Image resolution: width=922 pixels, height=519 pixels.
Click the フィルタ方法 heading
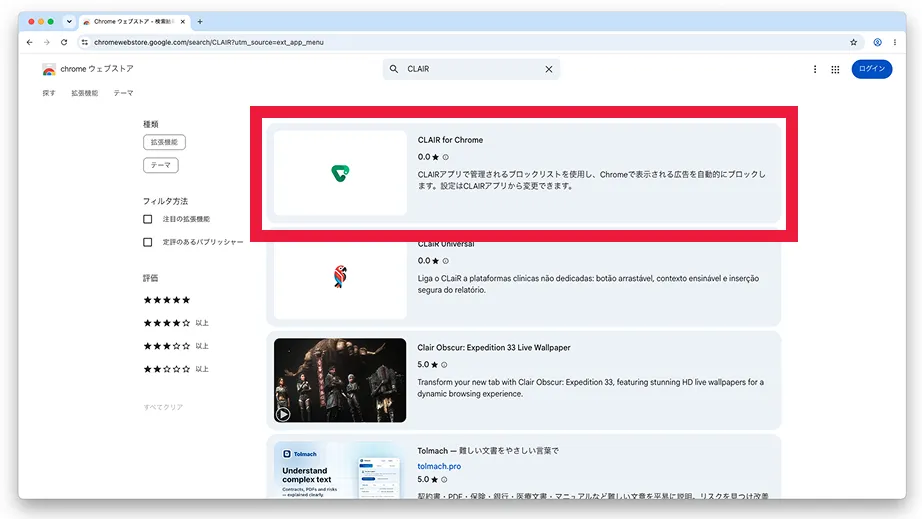point(165,201)
